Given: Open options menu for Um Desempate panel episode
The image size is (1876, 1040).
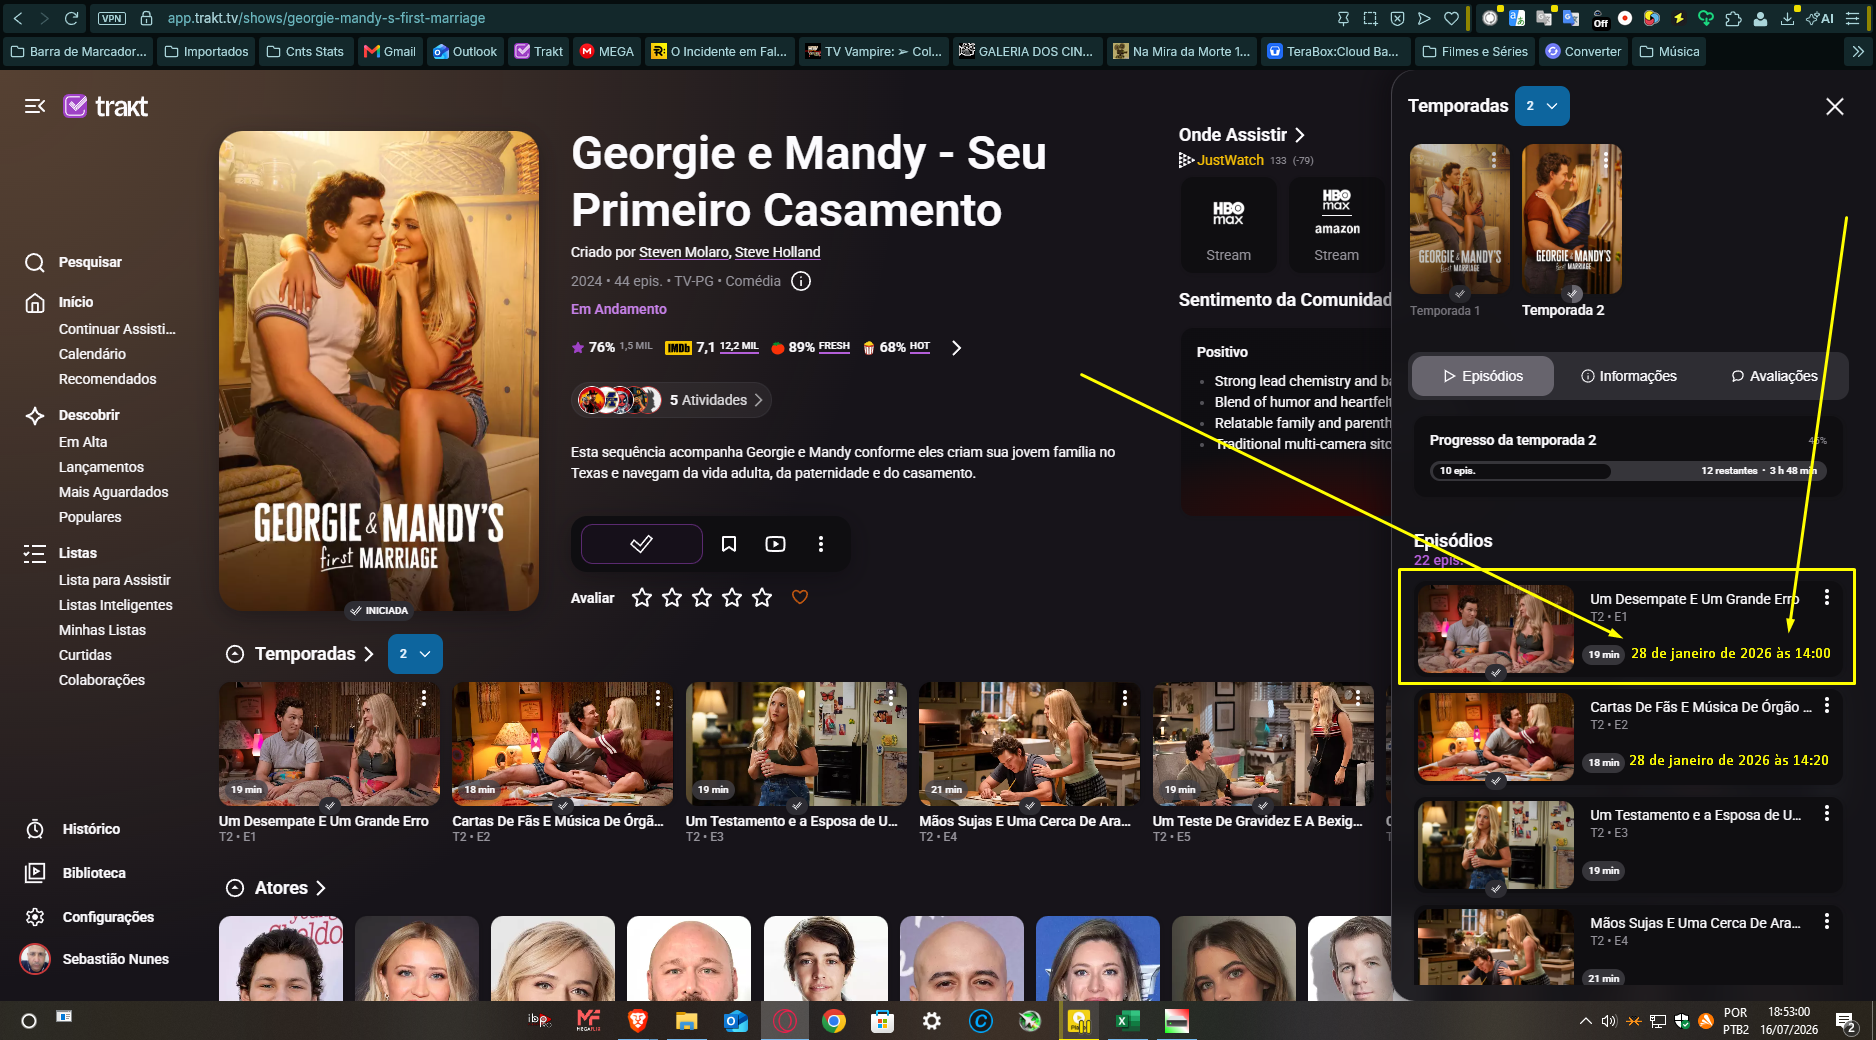Looking at the screenshot, I should pos(1827,597).
